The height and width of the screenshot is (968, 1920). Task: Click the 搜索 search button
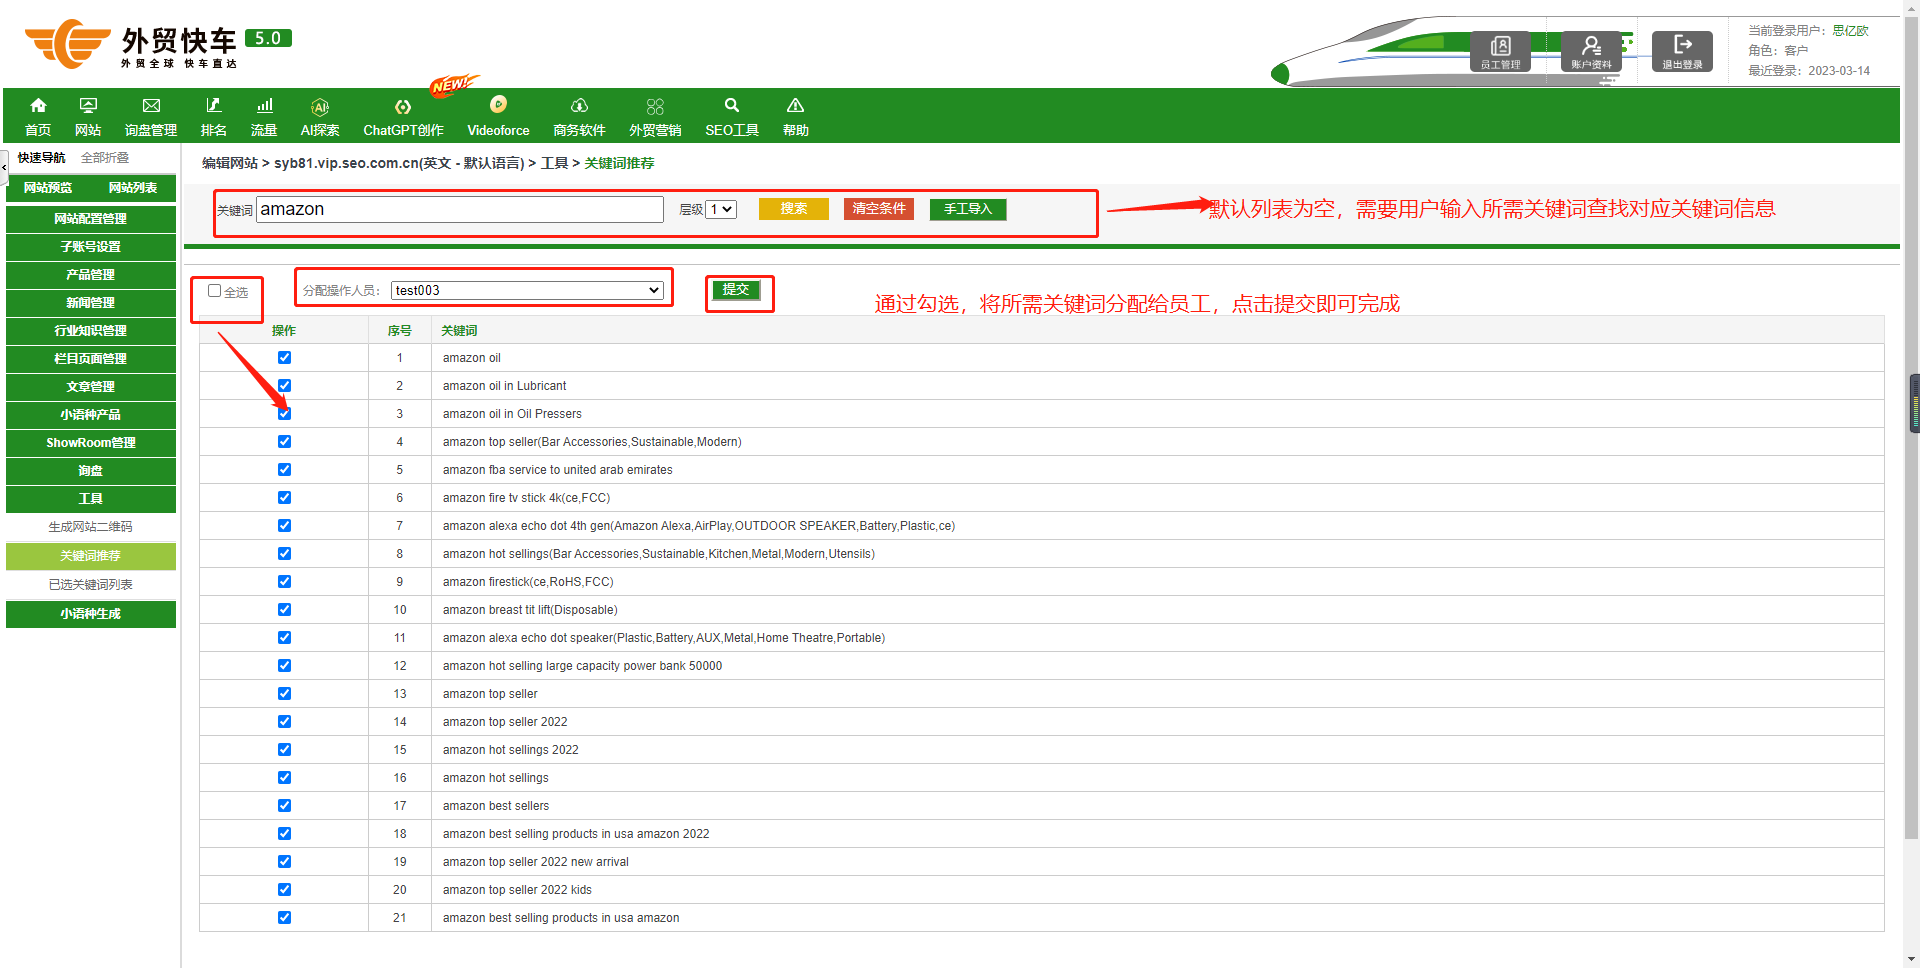point(794,208)
